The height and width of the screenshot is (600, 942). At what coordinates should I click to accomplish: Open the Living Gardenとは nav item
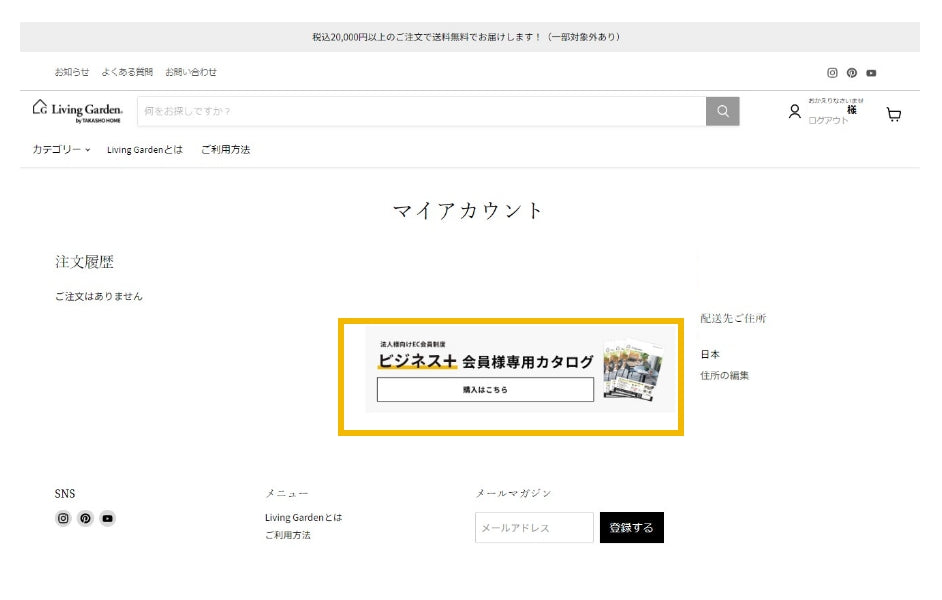point(145,150)
